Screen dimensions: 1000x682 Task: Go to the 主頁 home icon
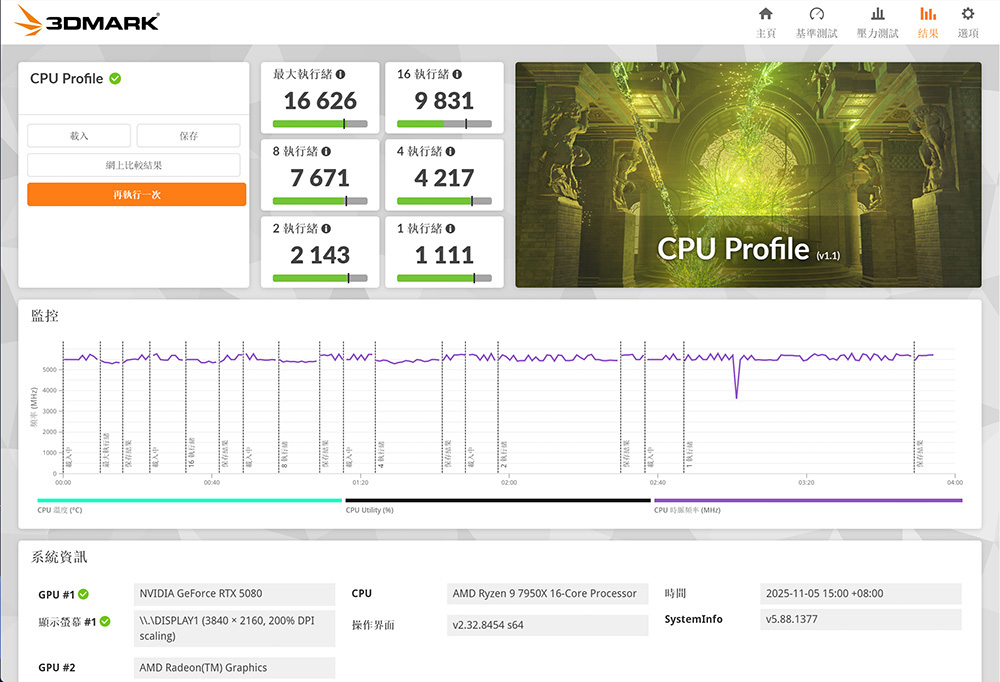click(765, 14)
